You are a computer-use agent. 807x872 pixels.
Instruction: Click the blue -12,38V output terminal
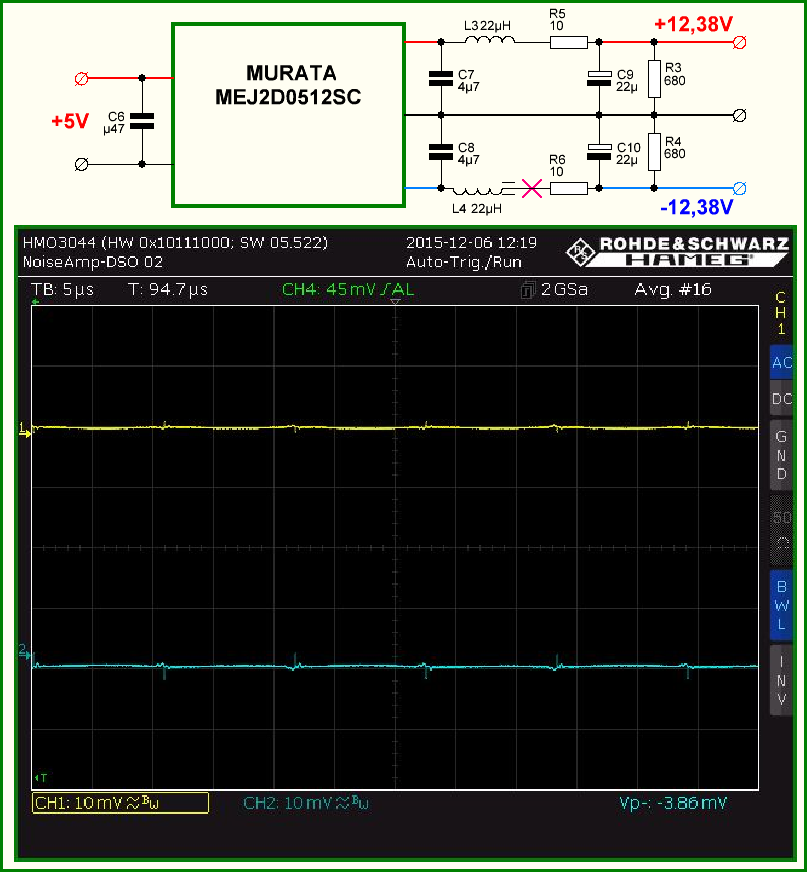click(x=740, y=189)
